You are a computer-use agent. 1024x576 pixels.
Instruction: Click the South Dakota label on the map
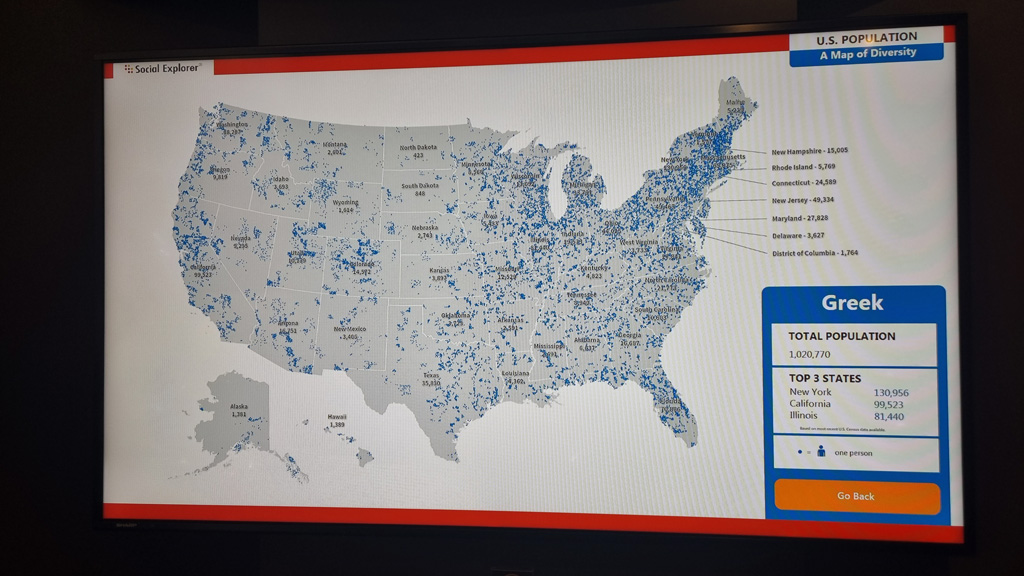coord(420,189)
